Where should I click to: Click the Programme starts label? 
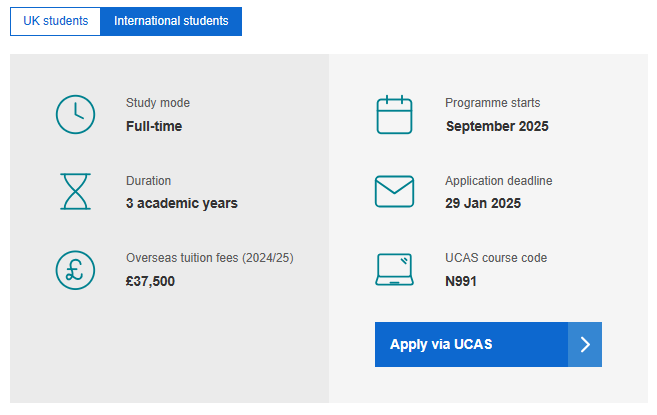coord(492,103)
